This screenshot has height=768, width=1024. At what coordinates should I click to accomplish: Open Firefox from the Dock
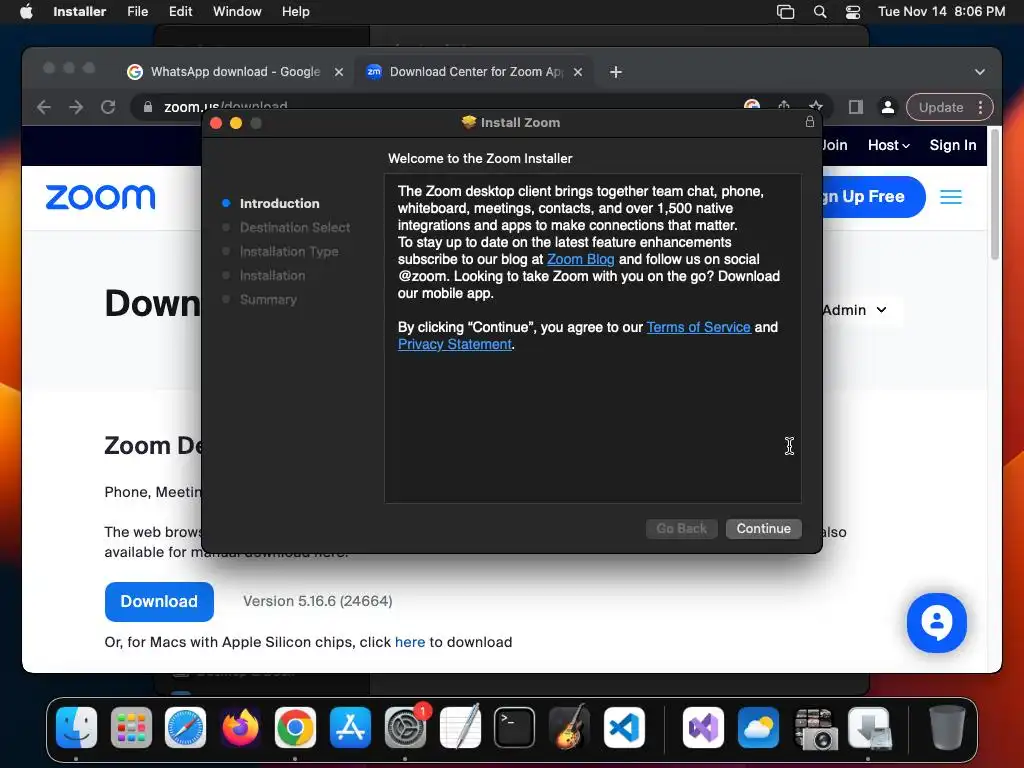coord(240,727)
